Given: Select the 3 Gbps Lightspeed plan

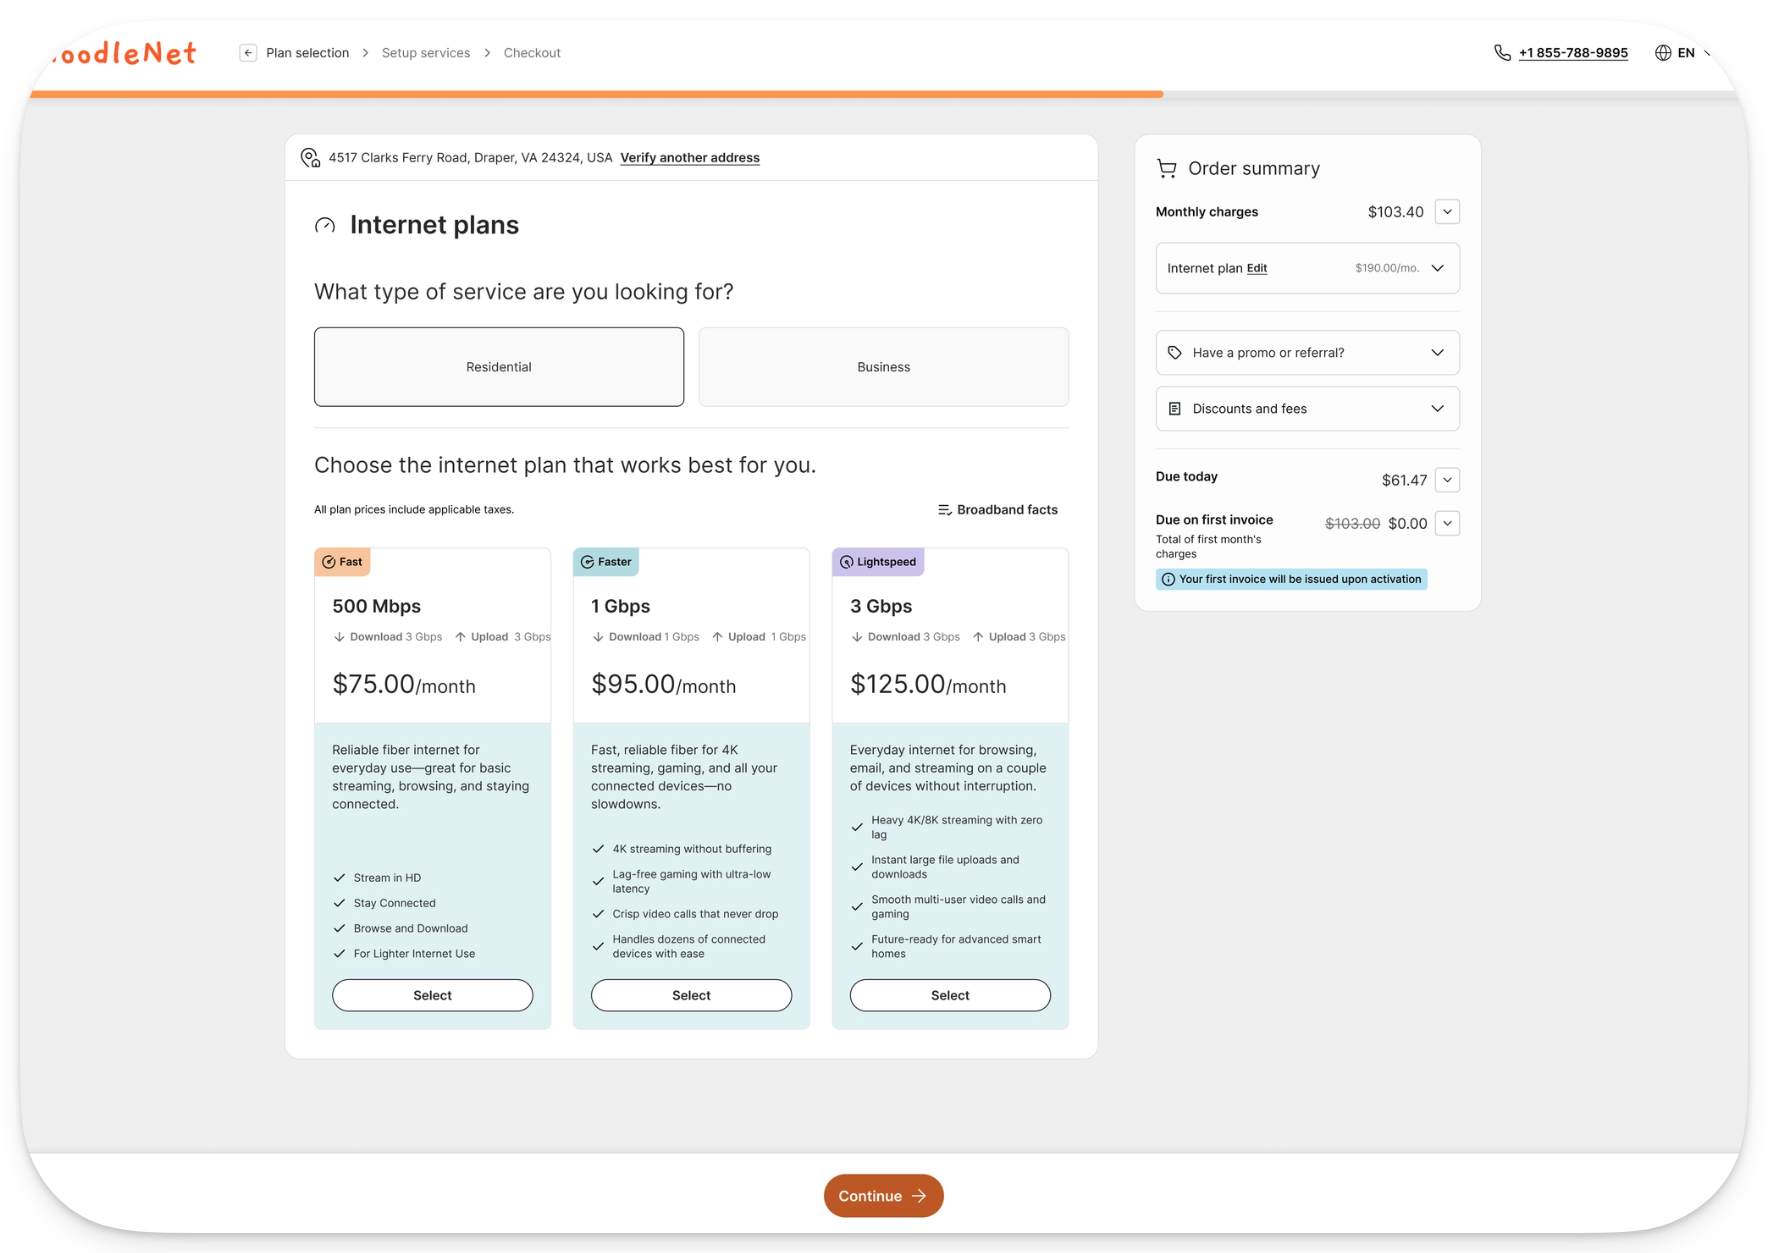Looking at the screenshot, I should (x=950, y=995).
